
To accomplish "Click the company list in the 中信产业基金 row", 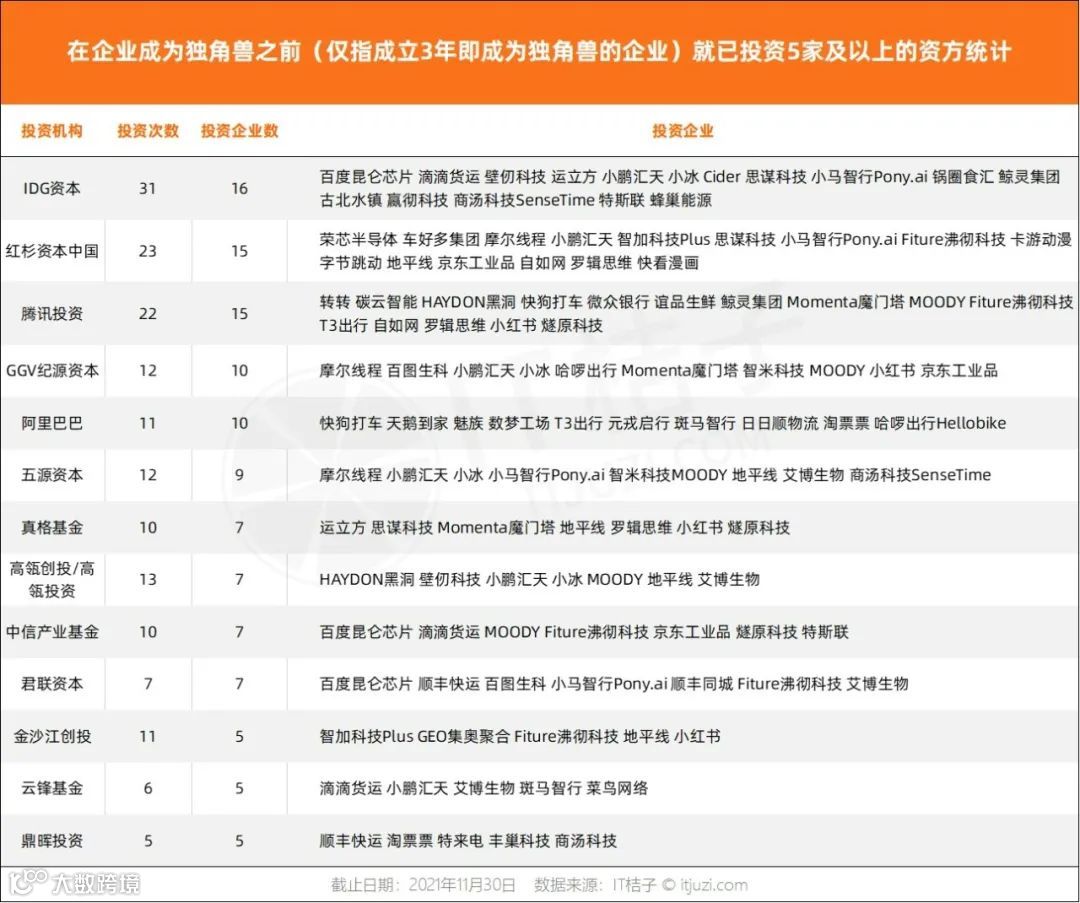I will 584,632.
